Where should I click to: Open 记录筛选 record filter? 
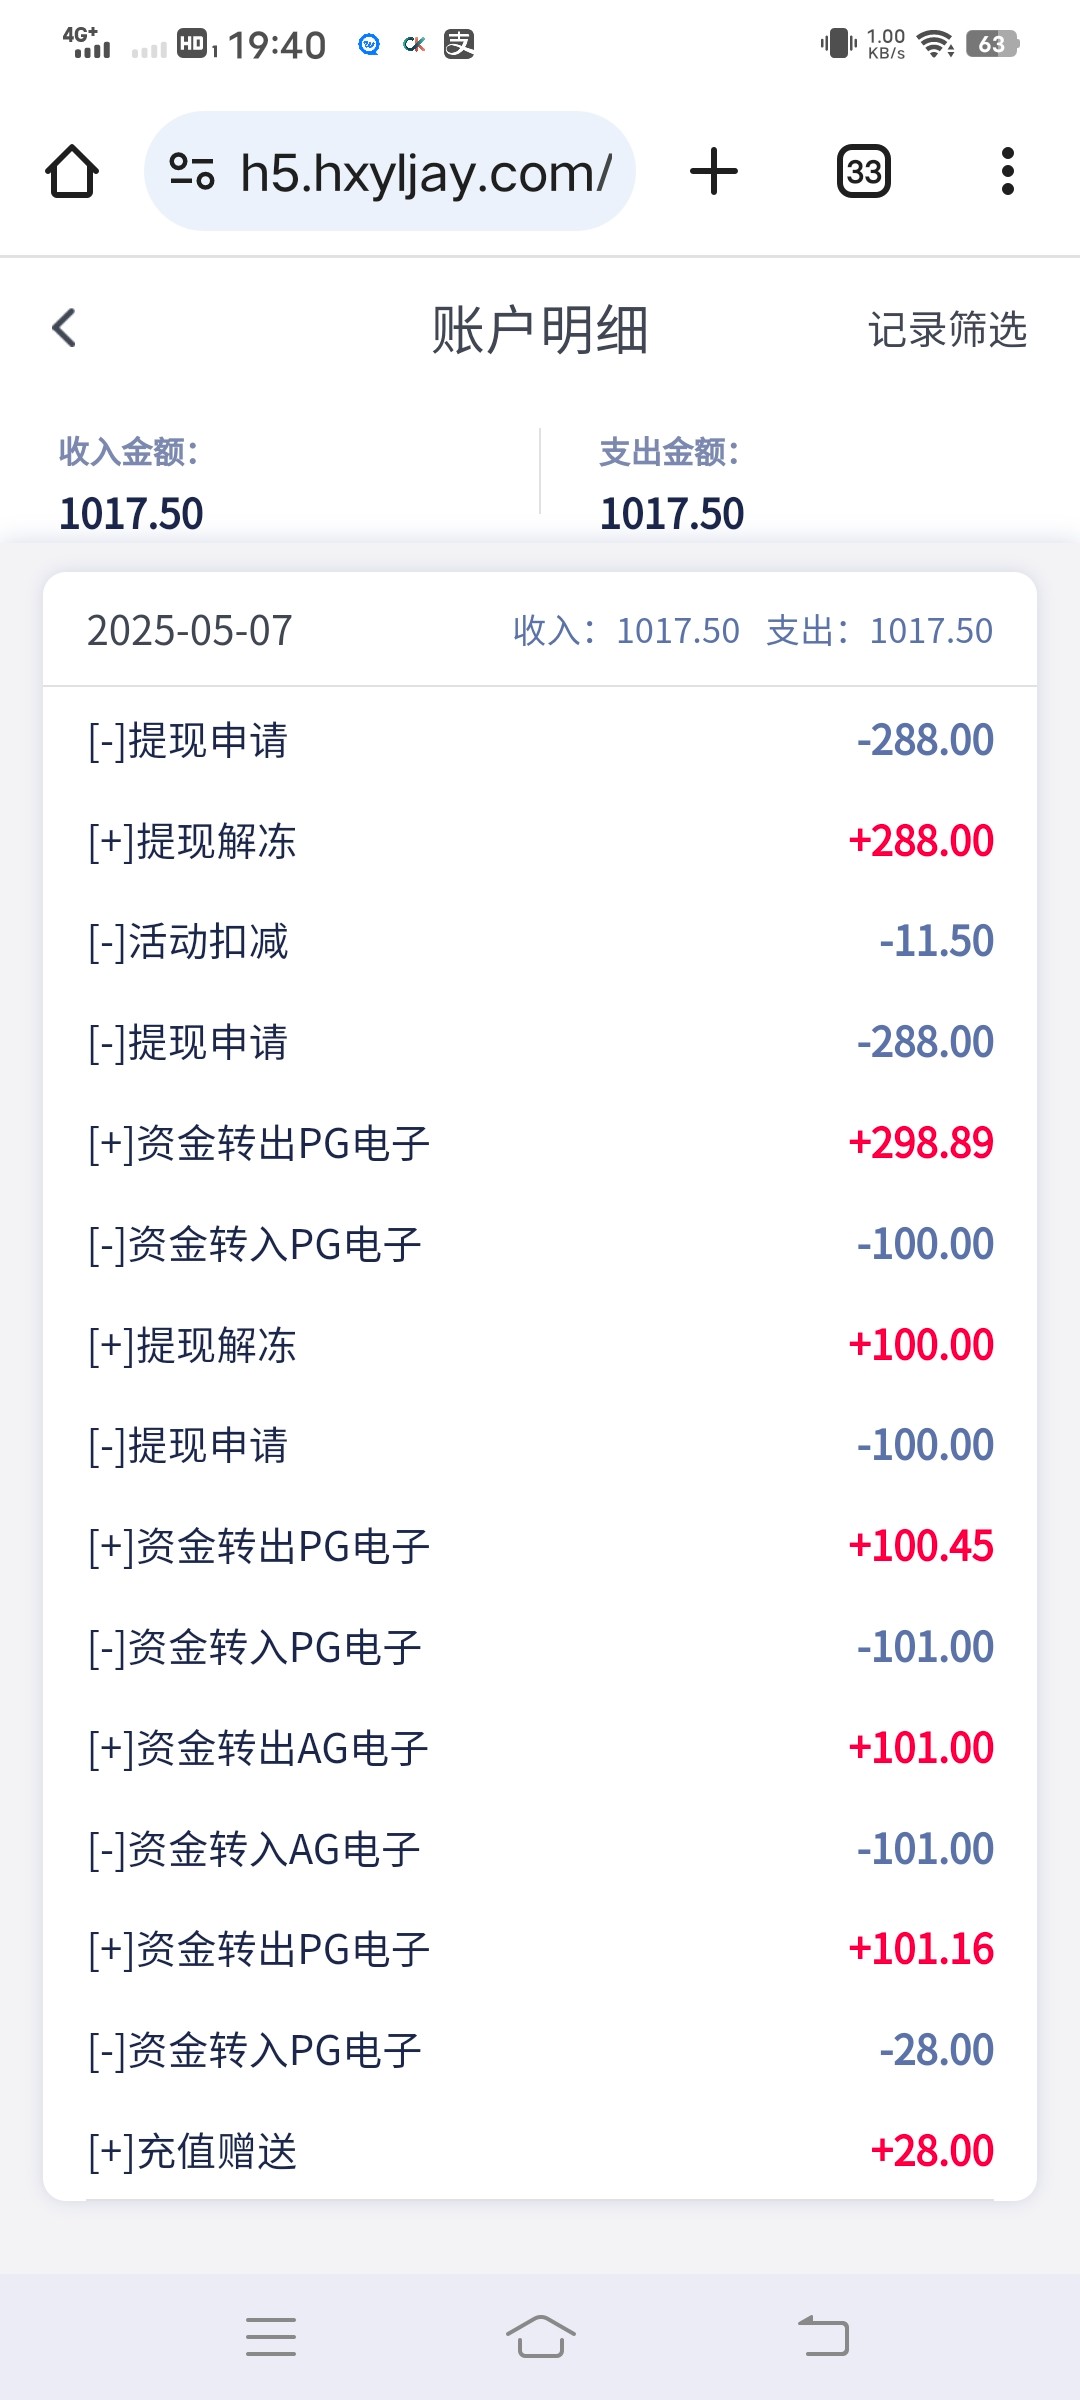(947, 330)
